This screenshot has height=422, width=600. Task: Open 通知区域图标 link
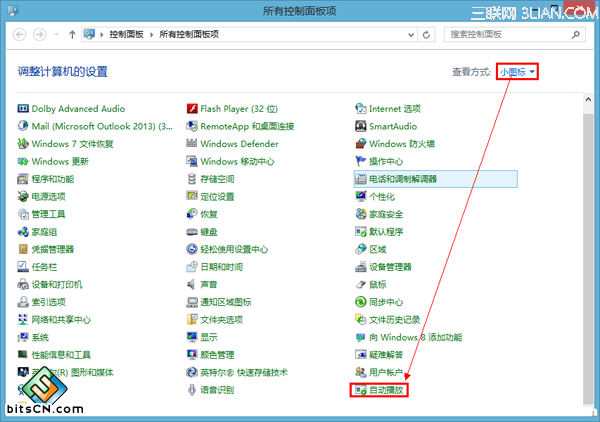[226, 302]
